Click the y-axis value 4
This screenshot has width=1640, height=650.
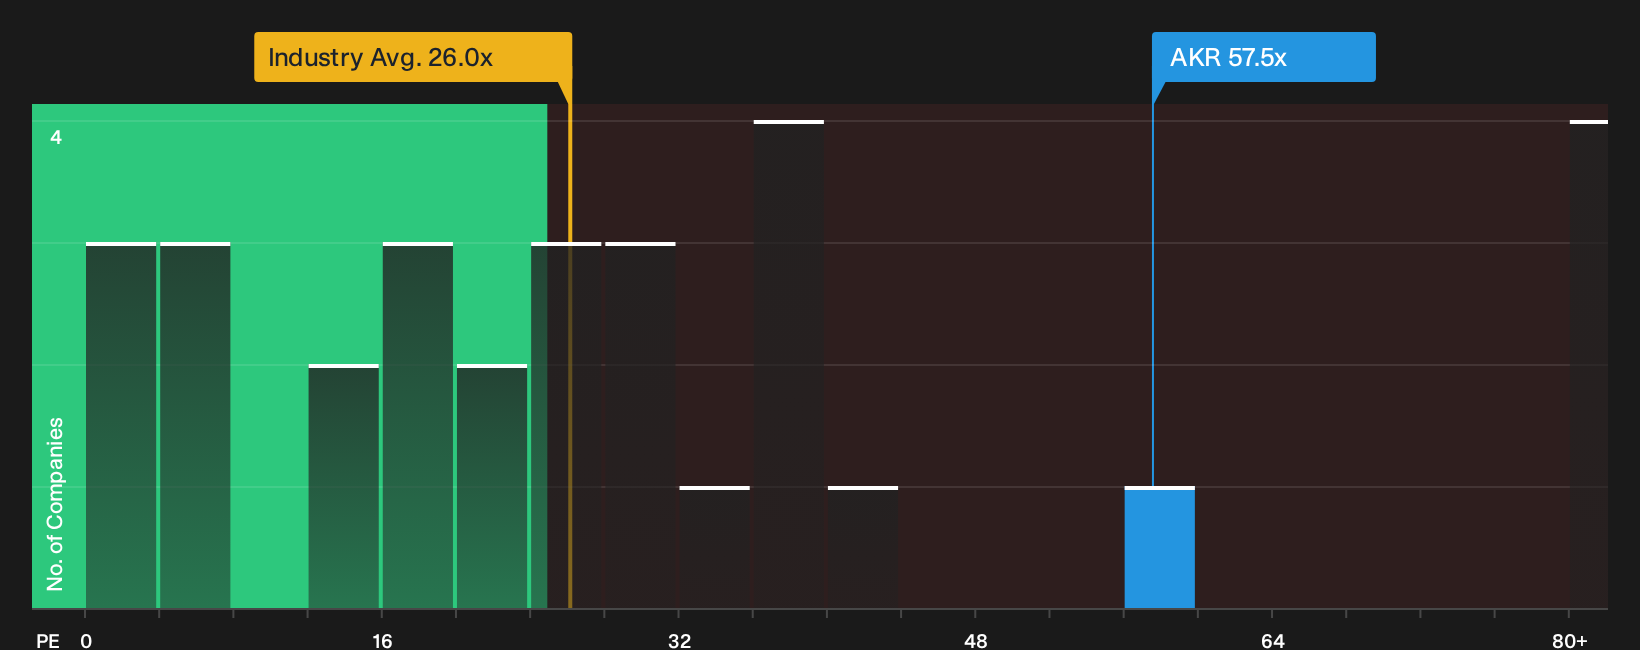point(56,137)
